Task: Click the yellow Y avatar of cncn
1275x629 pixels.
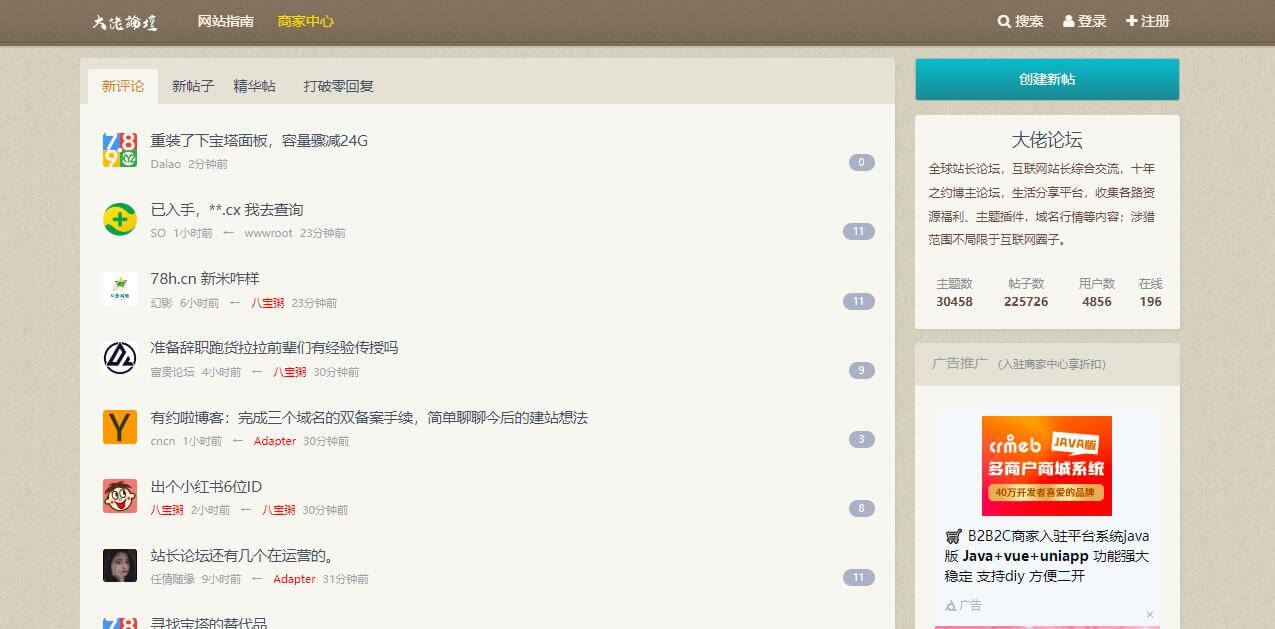Action: [x=120, y=427]
